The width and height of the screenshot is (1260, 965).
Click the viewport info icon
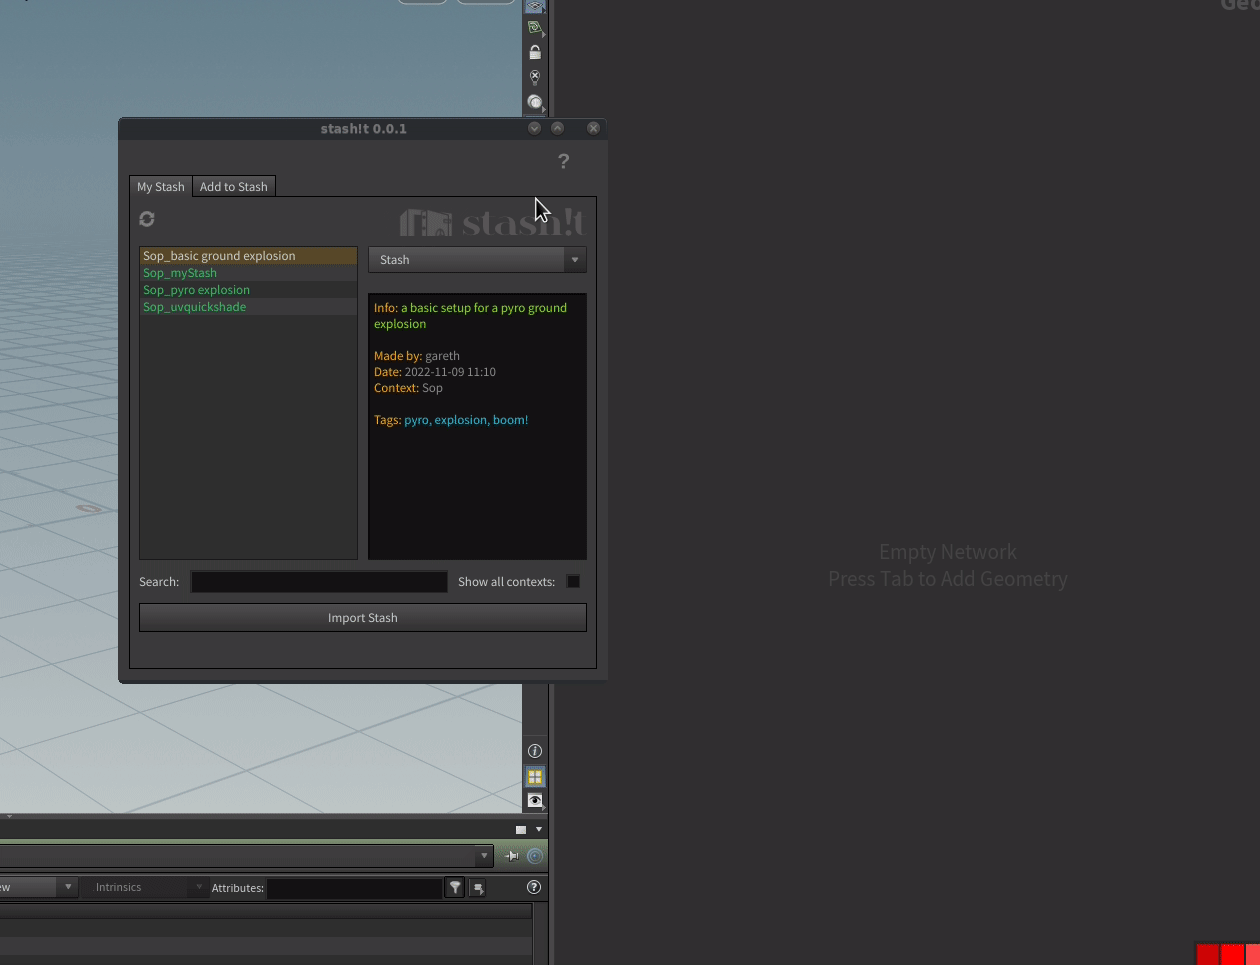point(535,751)
